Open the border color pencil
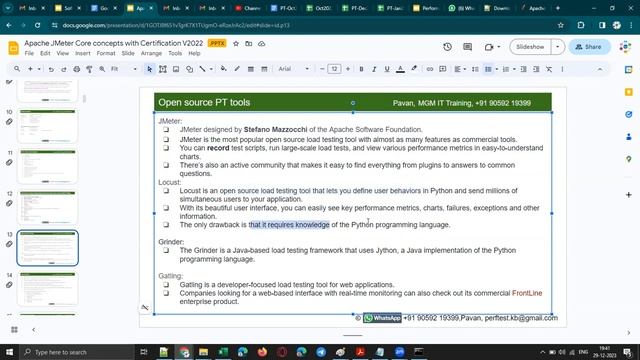640x360 pixels. pyautogui.click(x=237, y=69)
